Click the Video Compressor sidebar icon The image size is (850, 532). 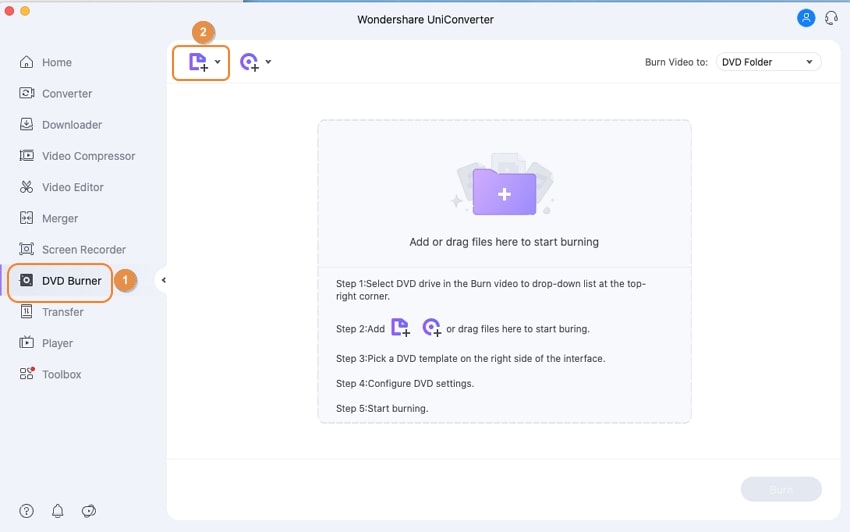(x=26, y=156)
